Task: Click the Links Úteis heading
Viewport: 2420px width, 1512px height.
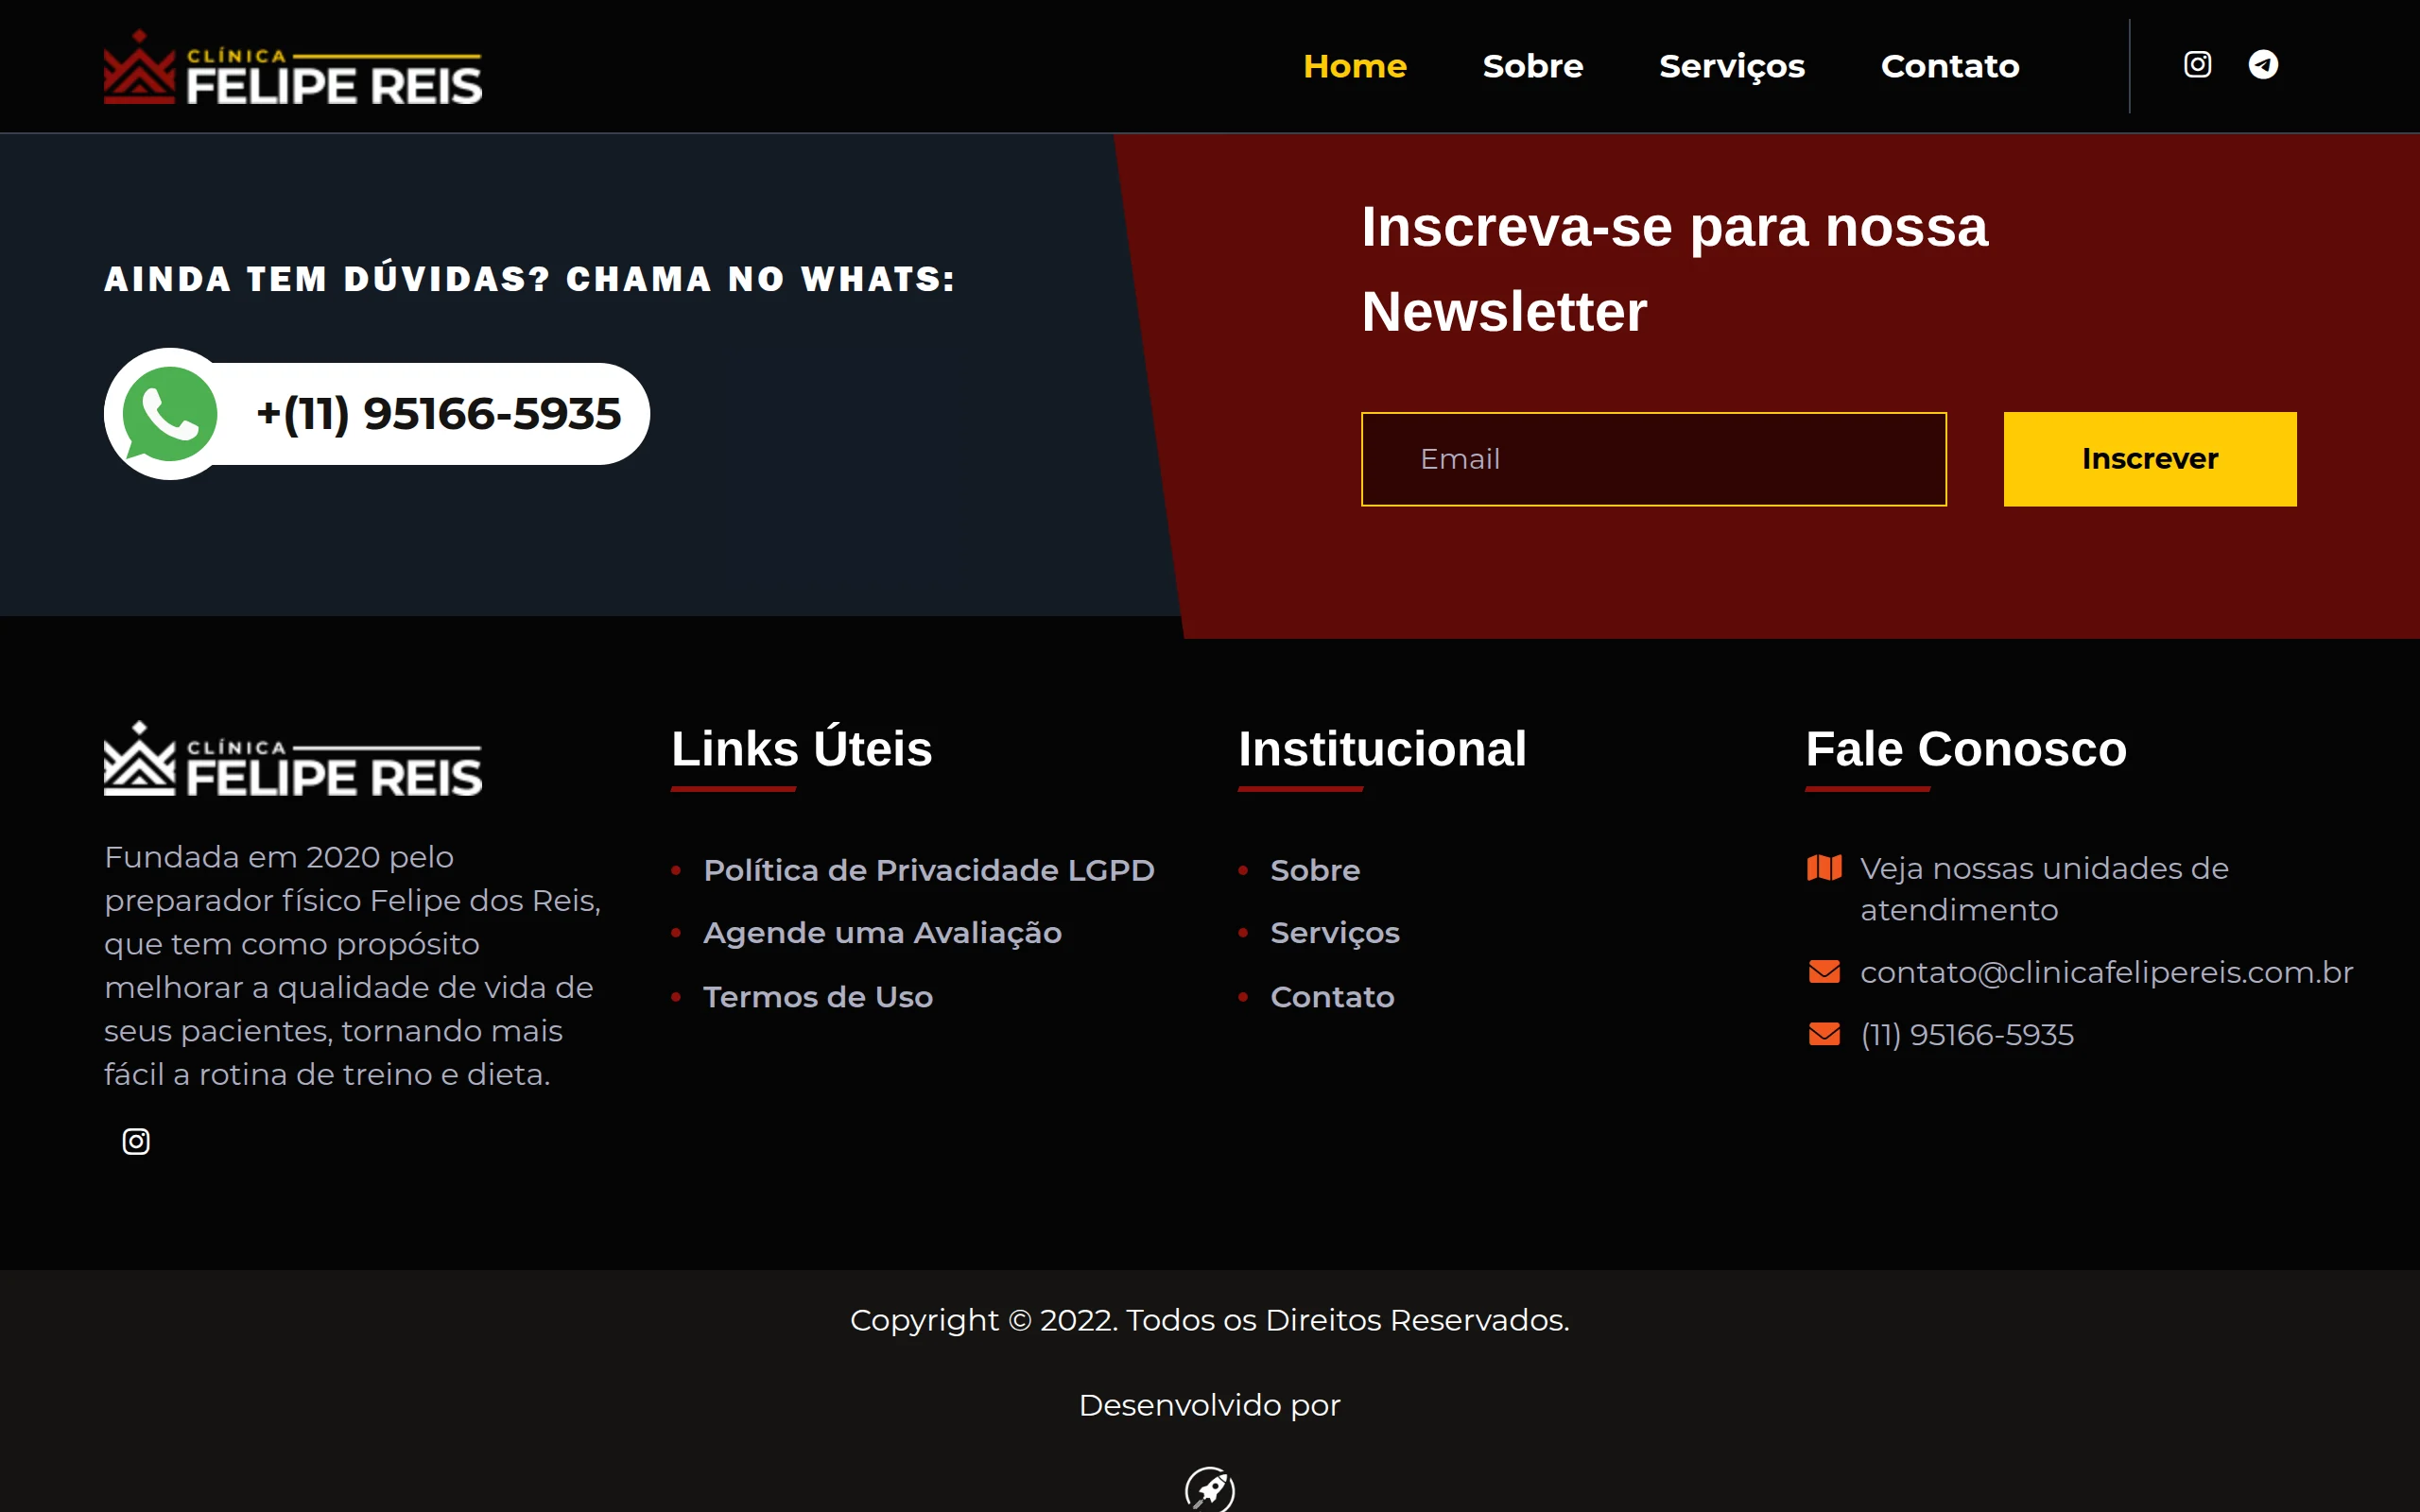Action: coord(801,748)
